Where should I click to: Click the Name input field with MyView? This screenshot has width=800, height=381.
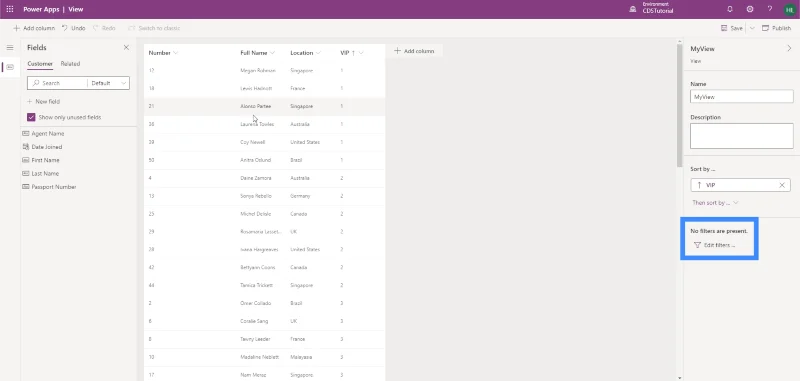(x=741, y=96)
